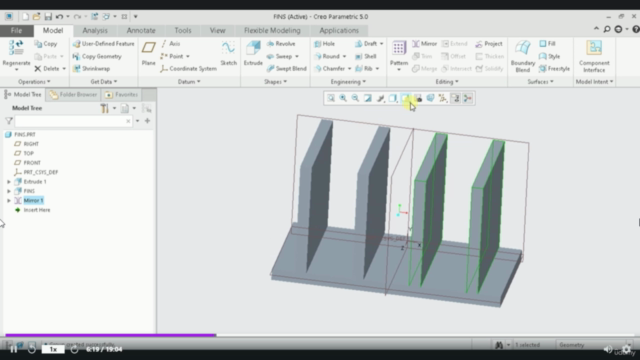Click User-Defined Feature
Image resolution: width=640 pixels, height=360 pixels.
click(103, 44)
